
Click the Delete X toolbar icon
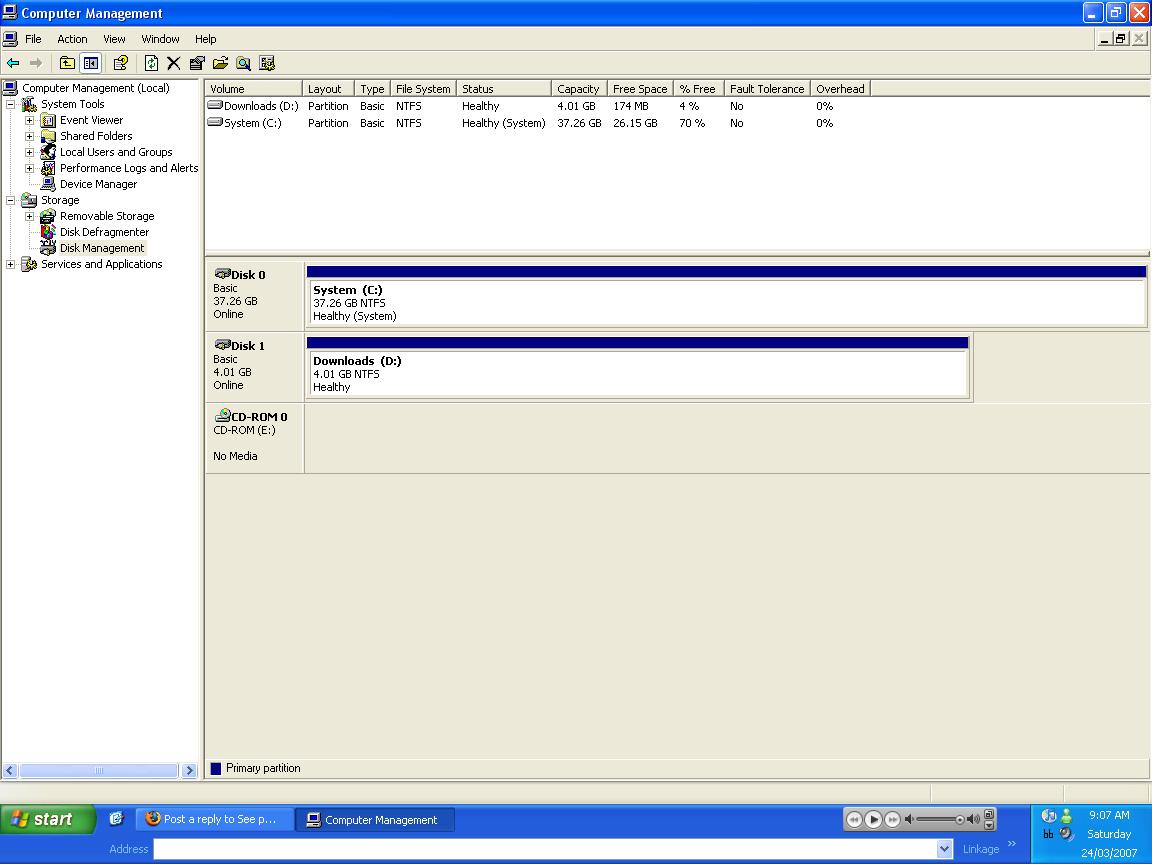pos(173,63)
